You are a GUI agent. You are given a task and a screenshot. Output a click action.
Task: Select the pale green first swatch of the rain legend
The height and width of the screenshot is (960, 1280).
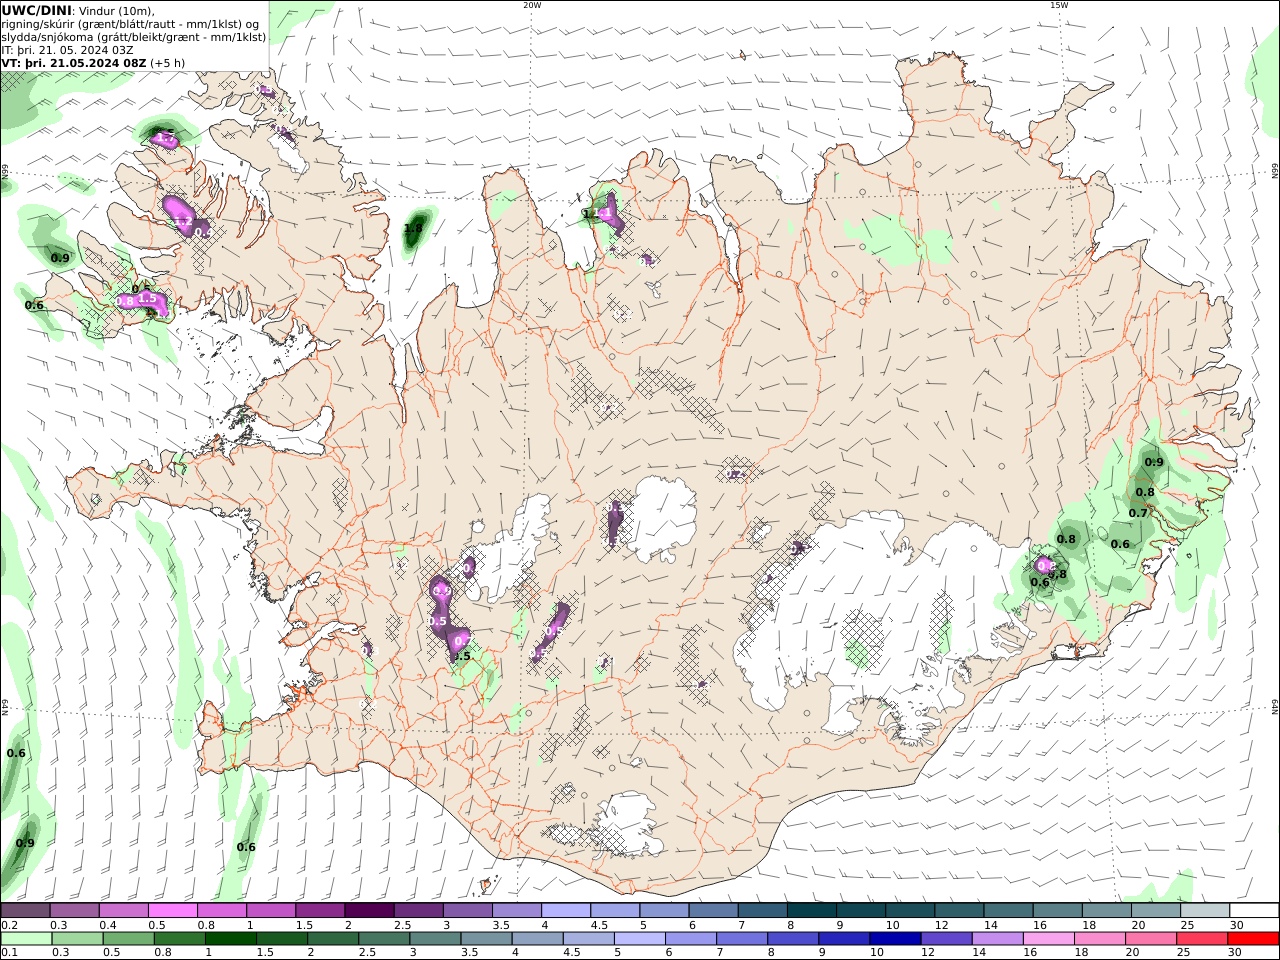pyautogui.click(x=26, y=939)
